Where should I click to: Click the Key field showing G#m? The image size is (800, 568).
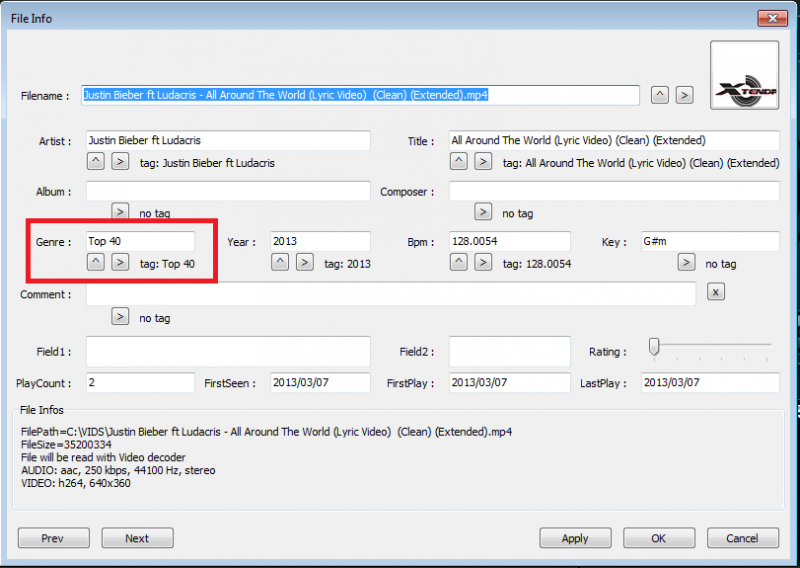click(710, 241)
